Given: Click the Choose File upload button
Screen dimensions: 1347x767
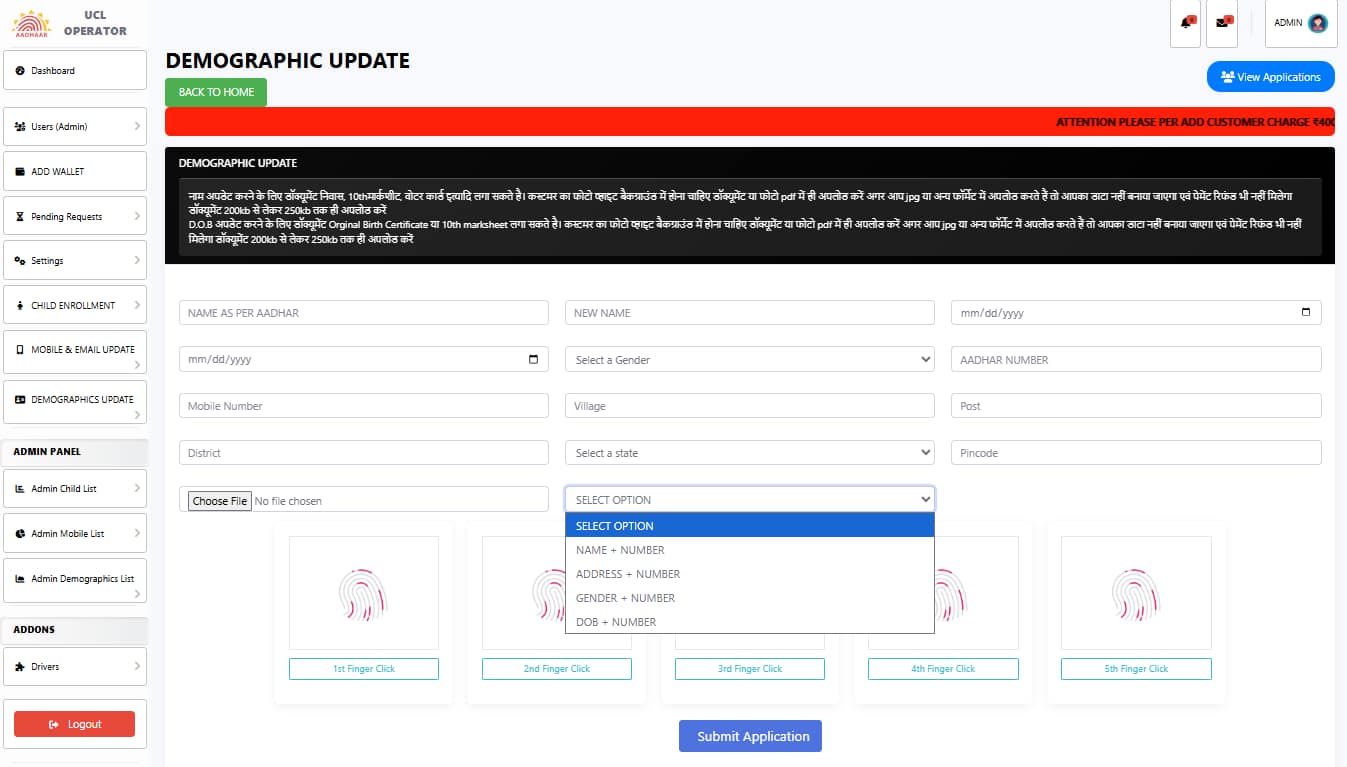Looking at the screenshot, I should (x=220, y=501).
